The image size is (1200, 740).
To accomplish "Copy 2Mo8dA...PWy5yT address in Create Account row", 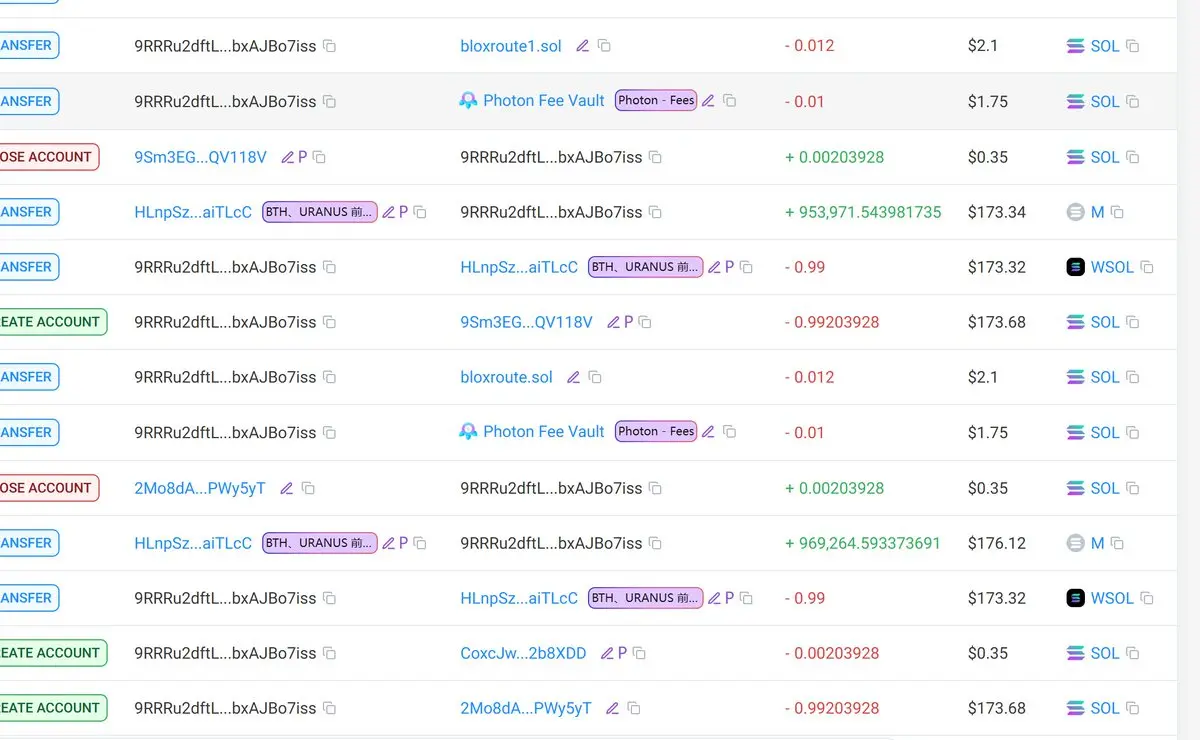I will pyautogui.click(x=633, y=708).
